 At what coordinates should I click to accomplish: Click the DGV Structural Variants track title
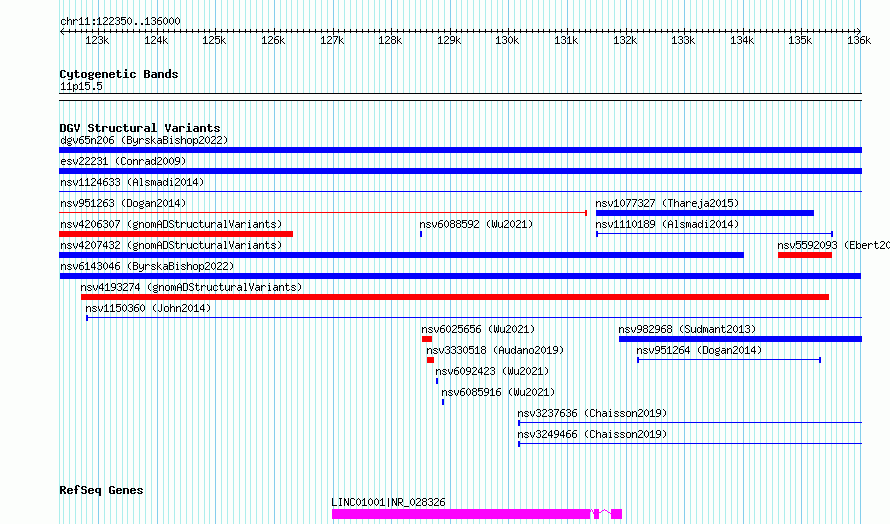point(140,128)
